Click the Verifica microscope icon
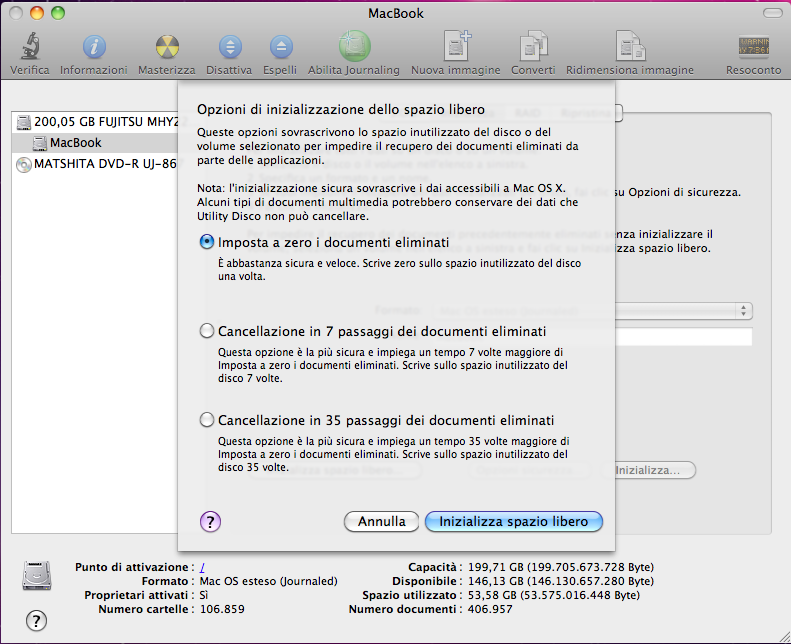 [30, 46]
